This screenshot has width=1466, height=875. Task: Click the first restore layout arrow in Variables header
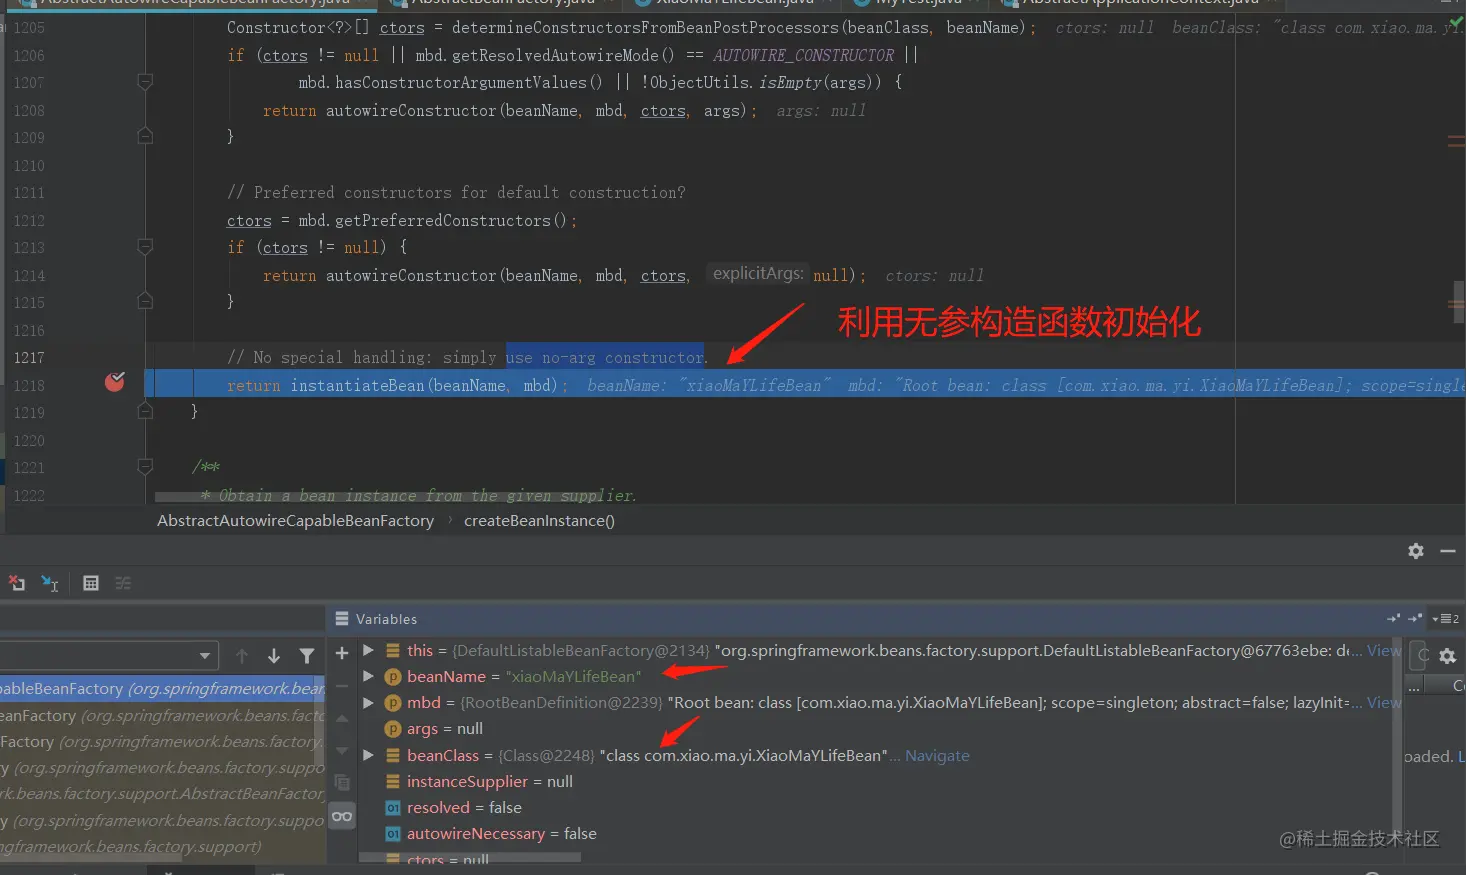click(x=1393, y=618)
